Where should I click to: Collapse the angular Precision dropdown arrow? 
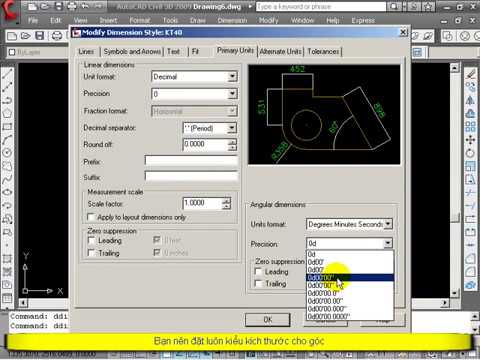[388, 243]
